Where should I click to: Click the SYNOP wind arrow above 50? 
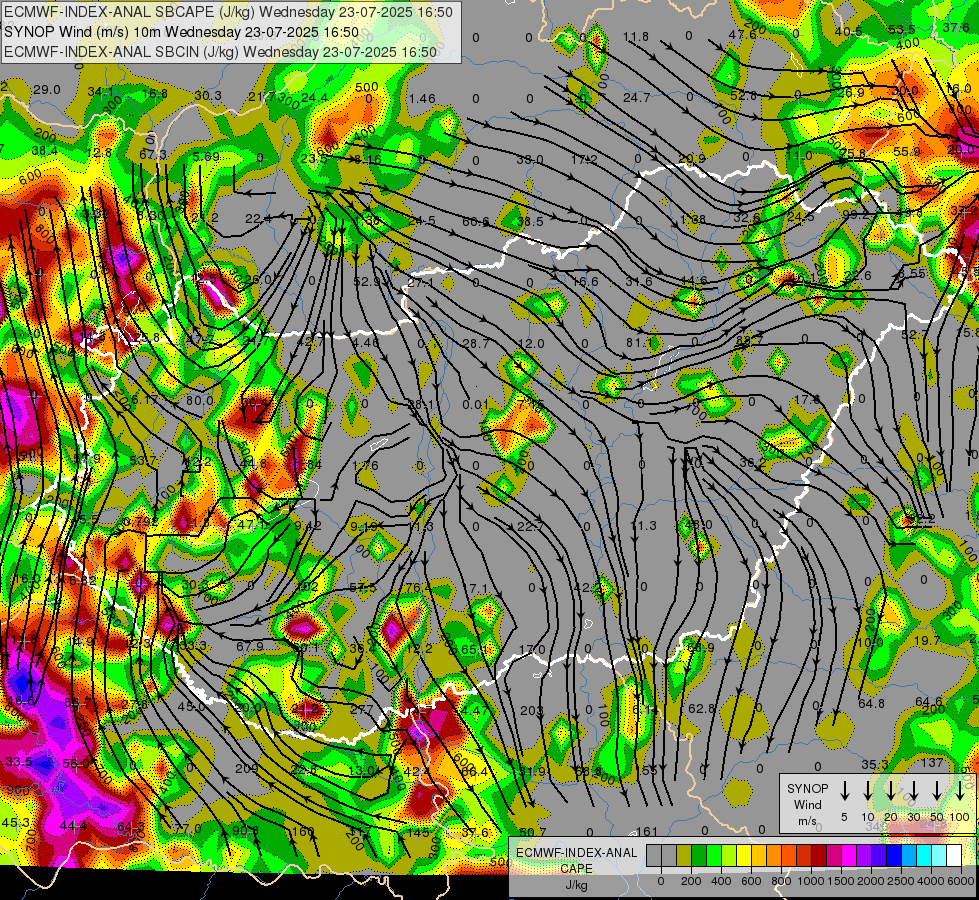(937, 790)
